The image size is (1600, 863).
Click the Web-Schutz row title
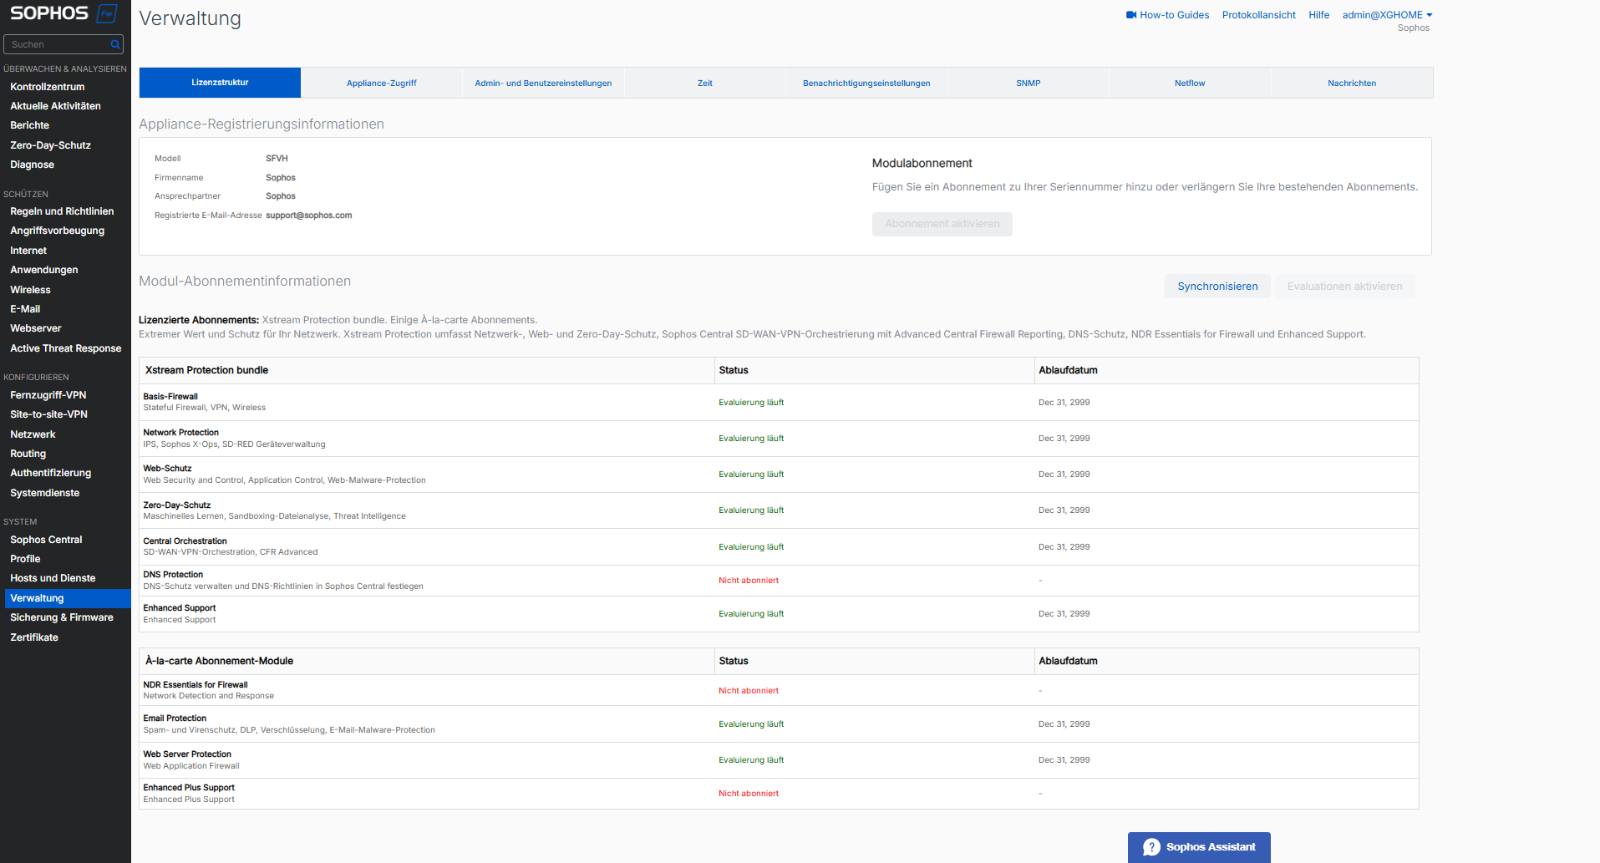pos(167,468)
